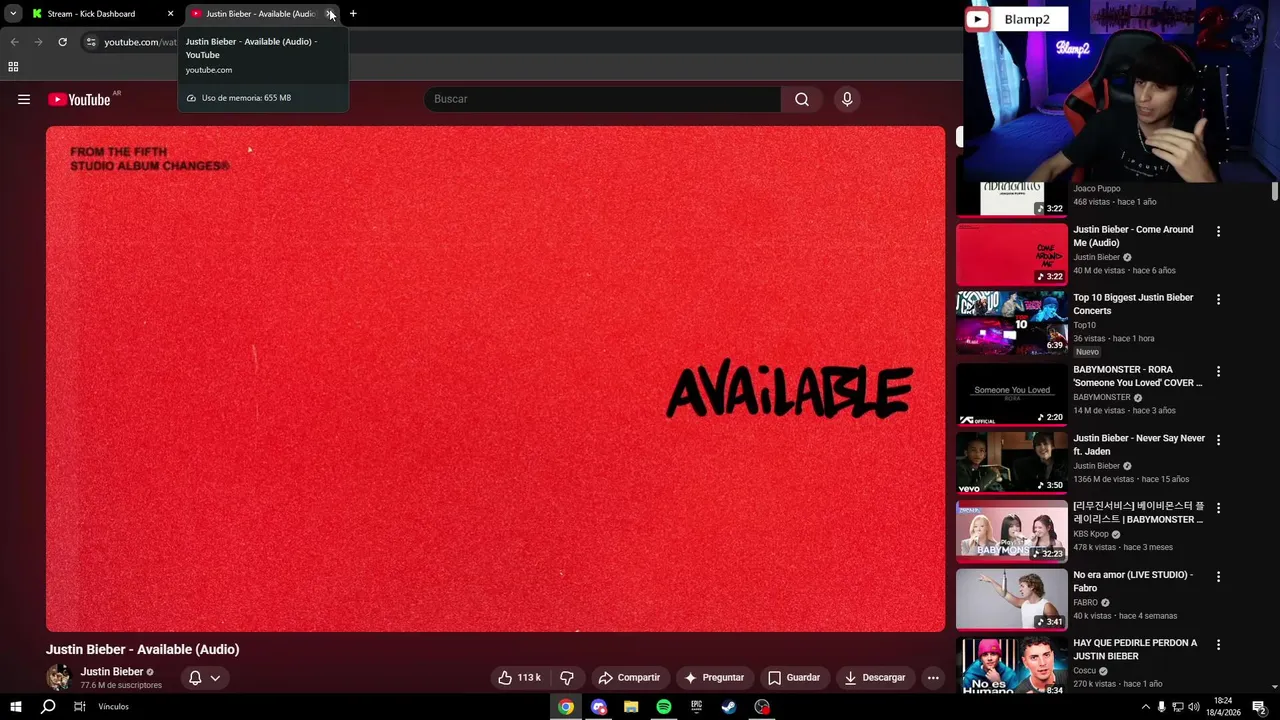
Task: Show hidden system tray icons
Action: pyautogui.click(x=1146, y=707)
